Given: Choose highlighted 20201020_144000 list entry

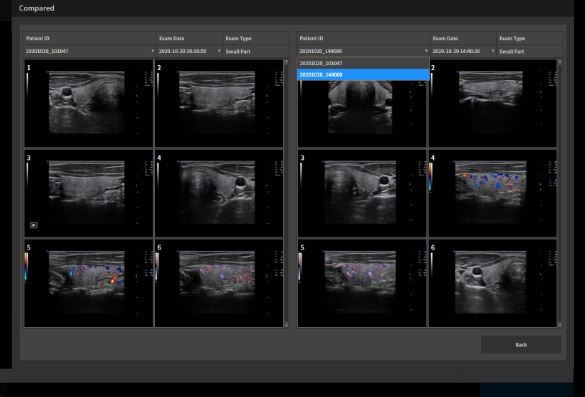Looking at the screenshot, I should pos(363,75).
